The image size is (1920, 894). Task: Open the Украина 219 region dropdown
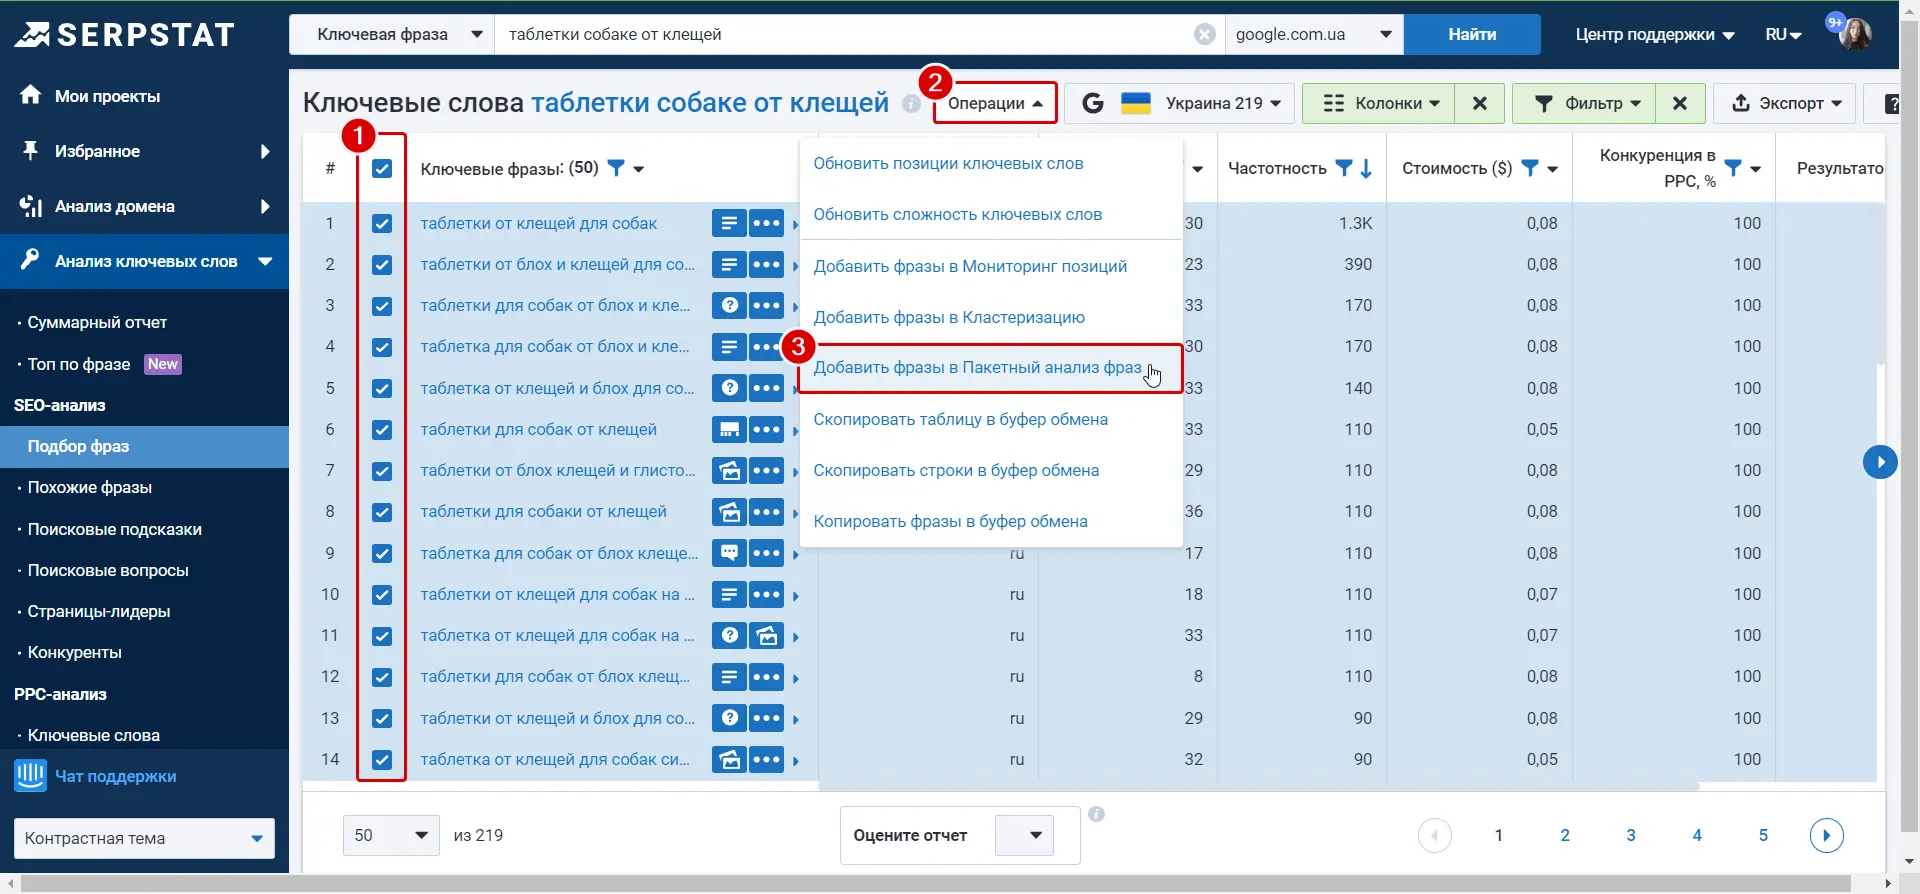(1180, 103)
